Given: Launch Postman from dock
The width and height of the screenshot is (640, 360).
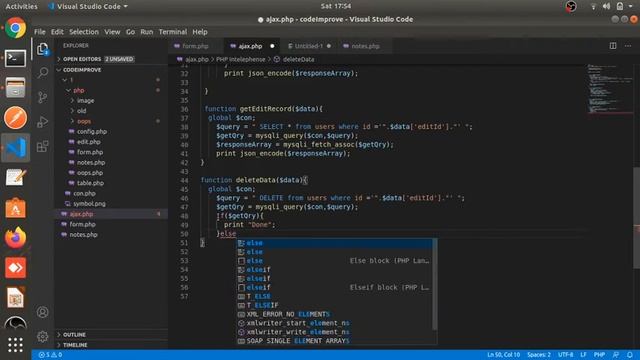Looking at the screenshot, I should point(16,118).
